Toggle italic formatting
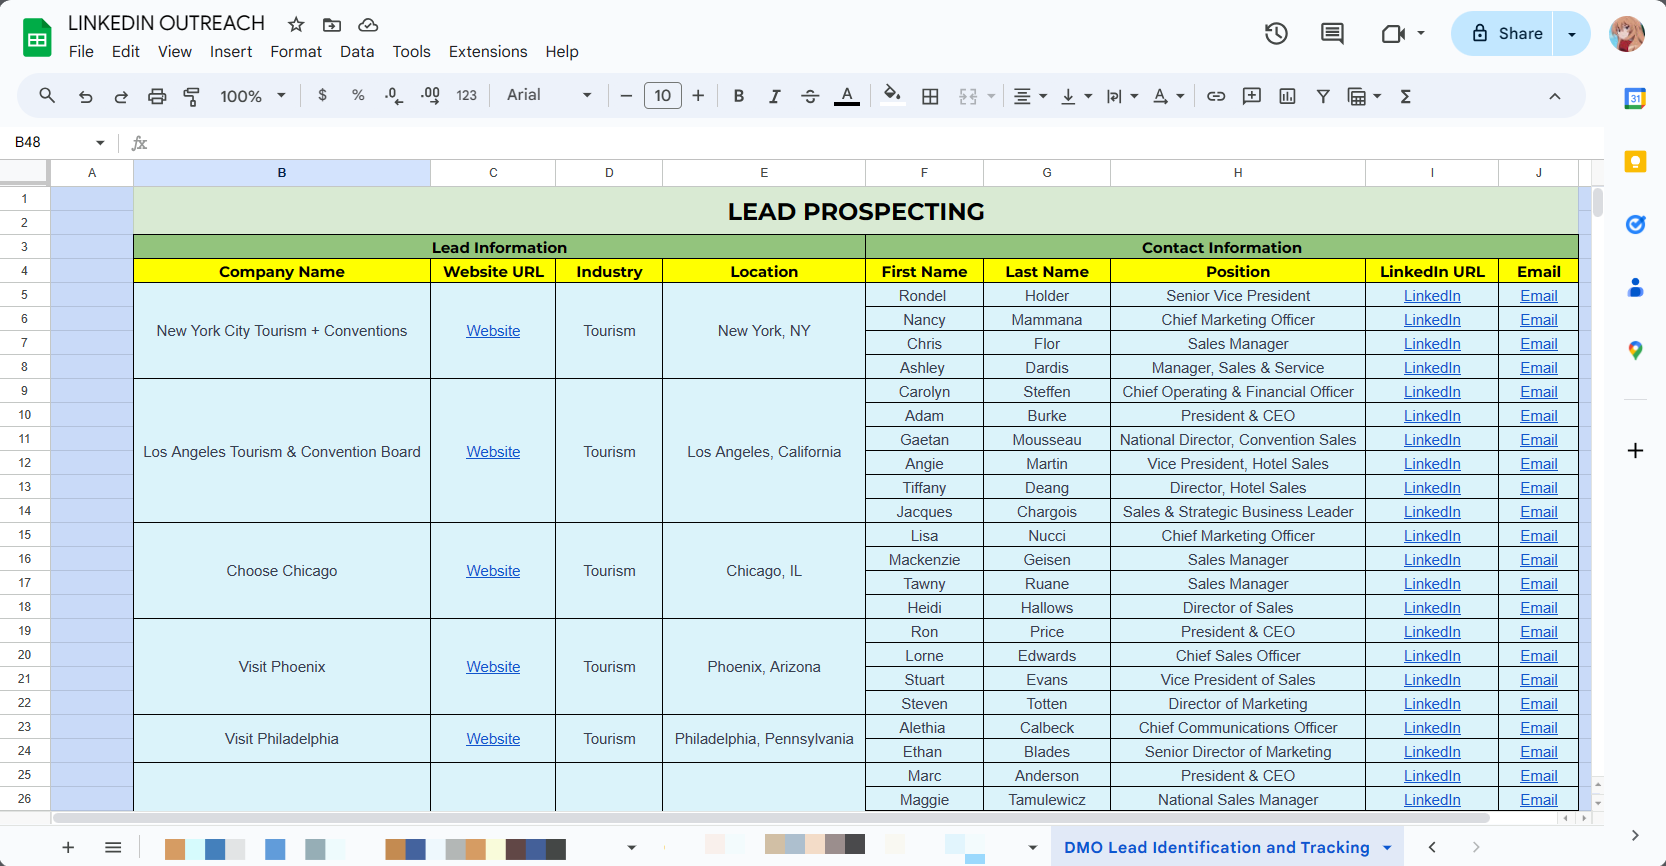The width and height of the screenshot is (1666, 866). pos(774,96)
